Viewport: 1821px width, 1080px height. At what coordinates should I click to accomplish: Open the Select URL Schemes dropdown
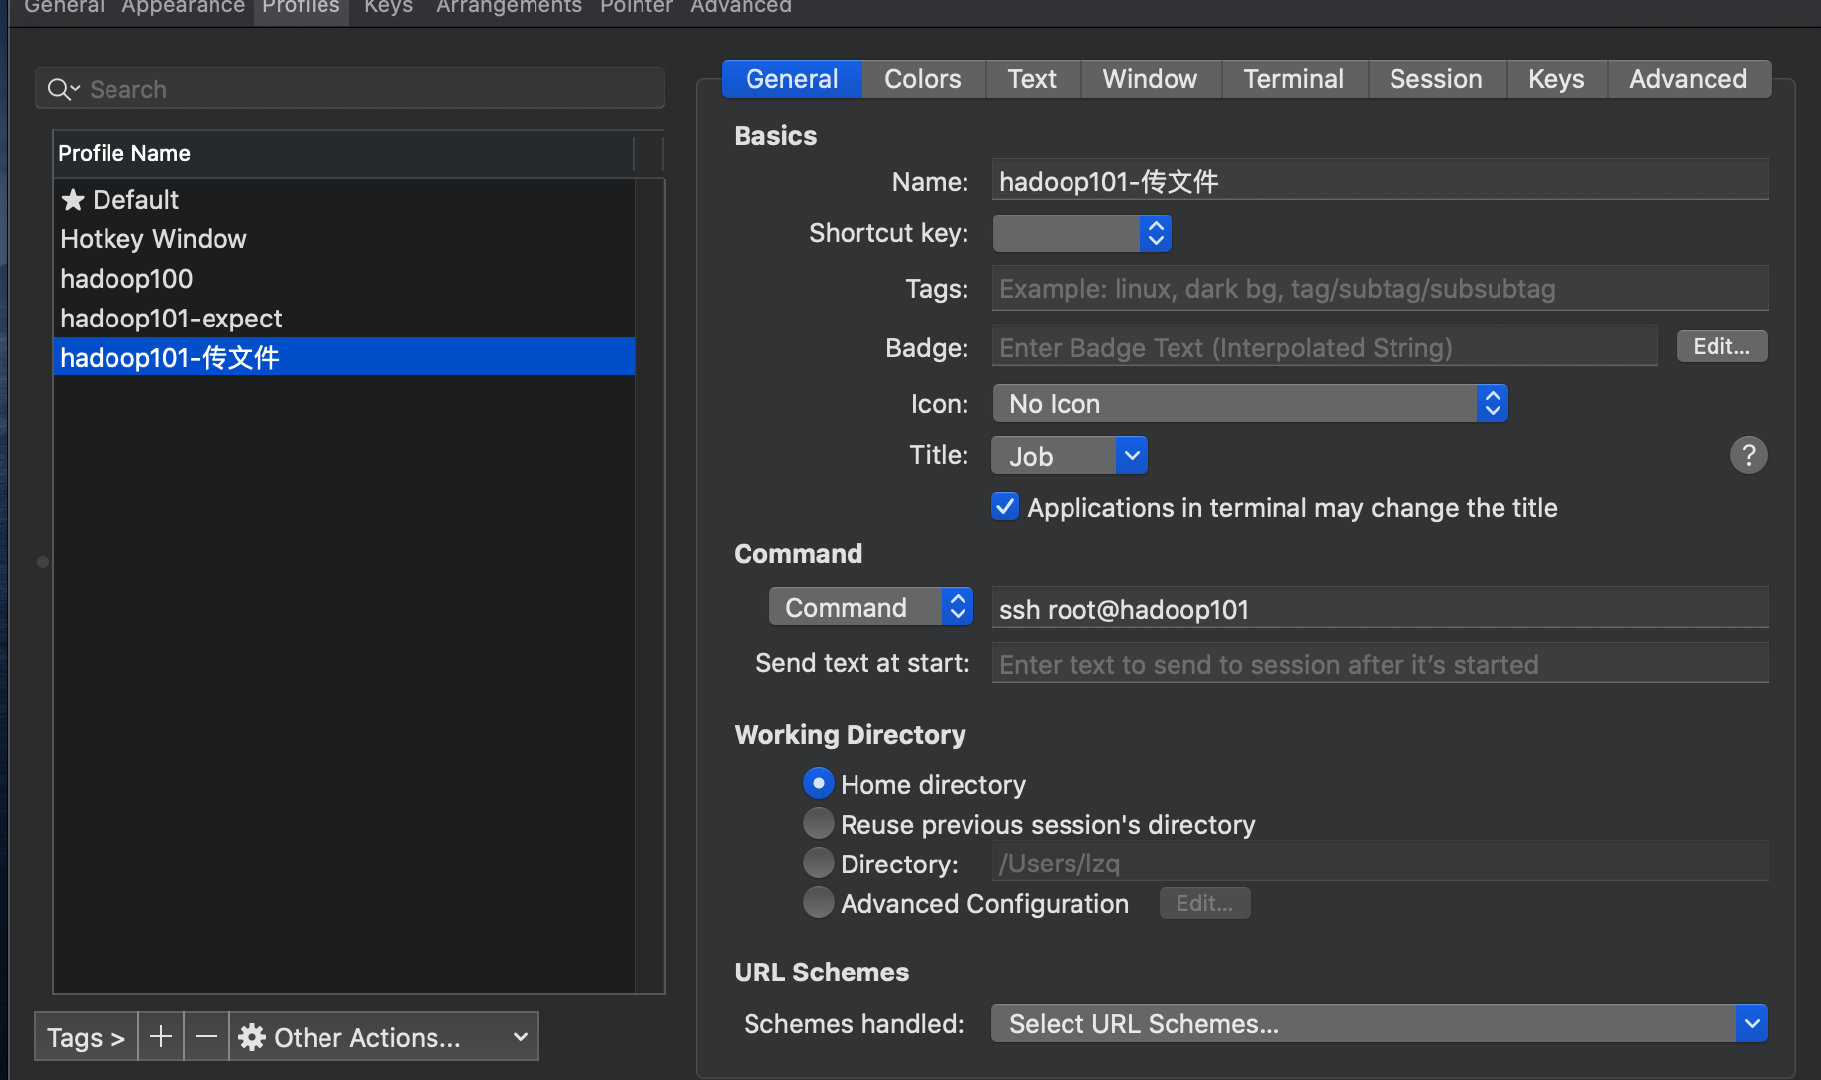(x=1378, y=1023)
